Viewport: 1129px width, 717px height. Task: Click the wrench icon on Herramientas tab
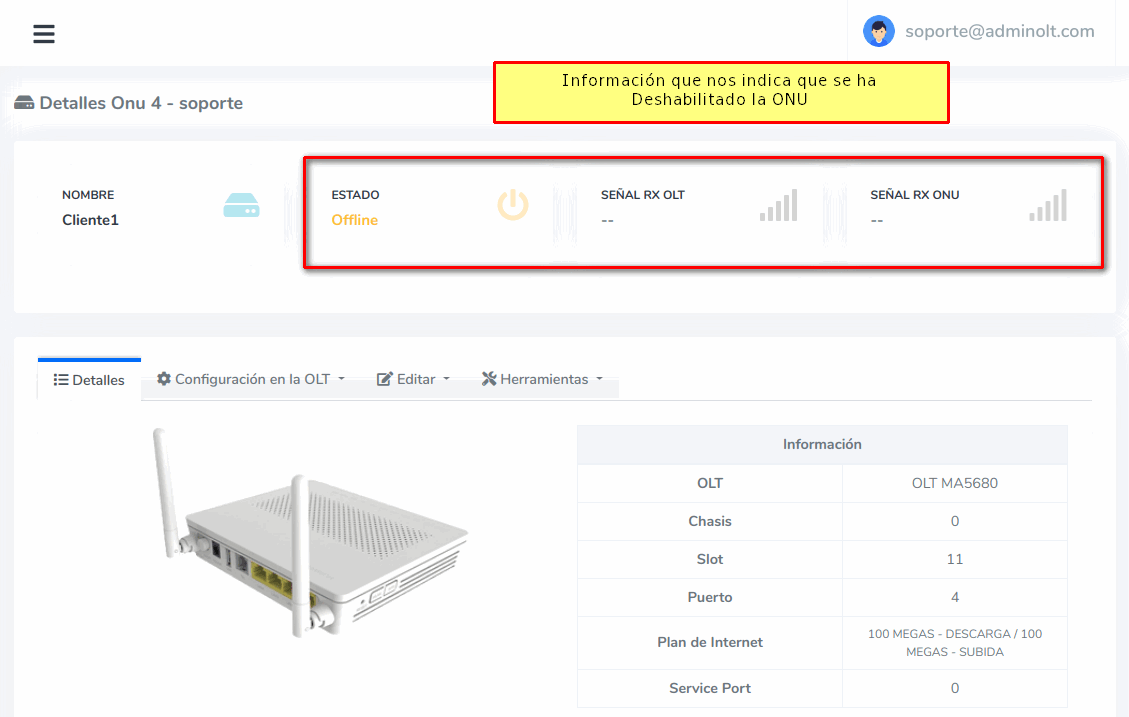pos(489,379)
